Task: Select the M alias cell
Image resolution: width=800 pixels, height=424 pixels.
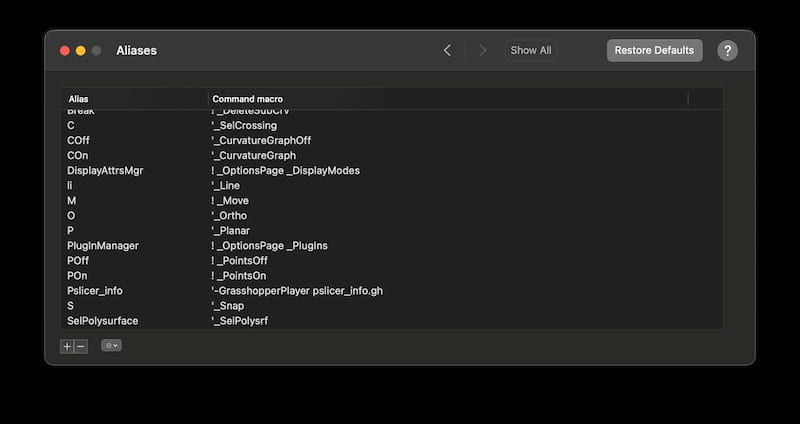Action: [71, 201]
